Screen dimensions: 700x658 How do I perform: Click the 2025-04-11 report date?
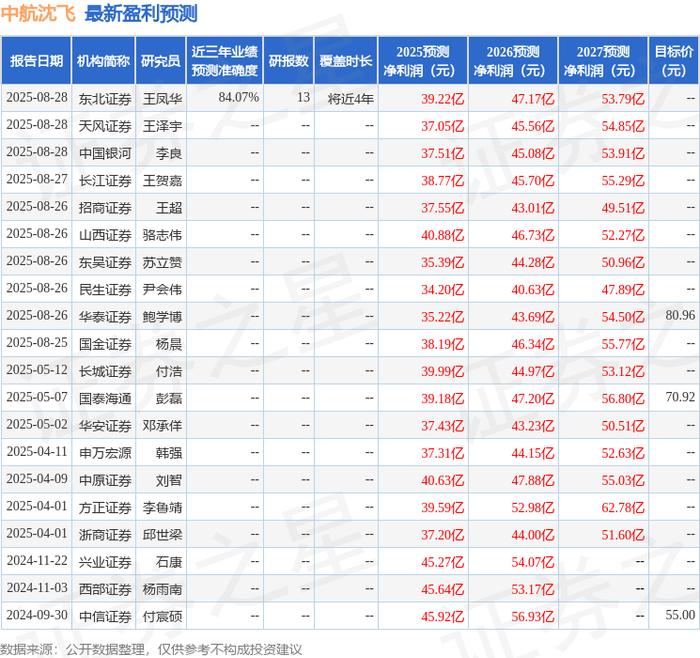37,451
